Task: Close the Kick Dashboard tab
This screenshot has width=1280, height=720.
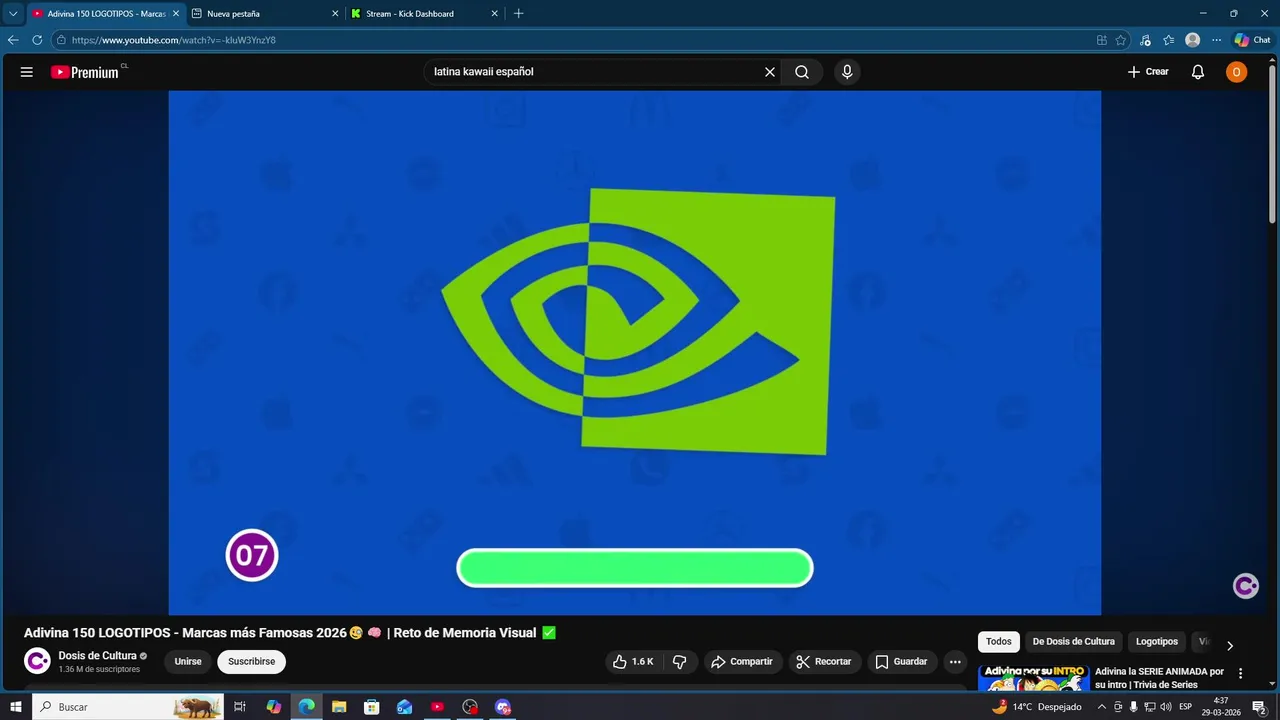Action: tap(495, 14)
